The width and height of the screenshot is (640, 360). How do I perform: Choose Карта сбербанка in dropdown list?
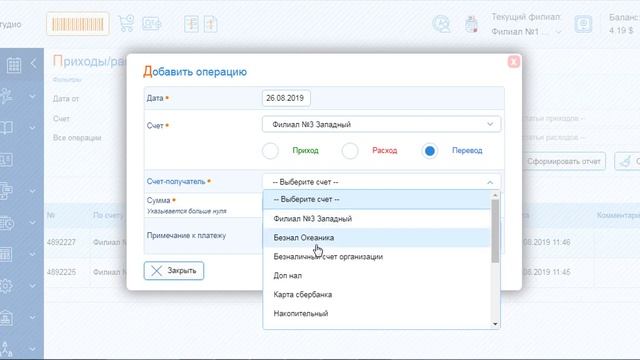pos(377,294)
